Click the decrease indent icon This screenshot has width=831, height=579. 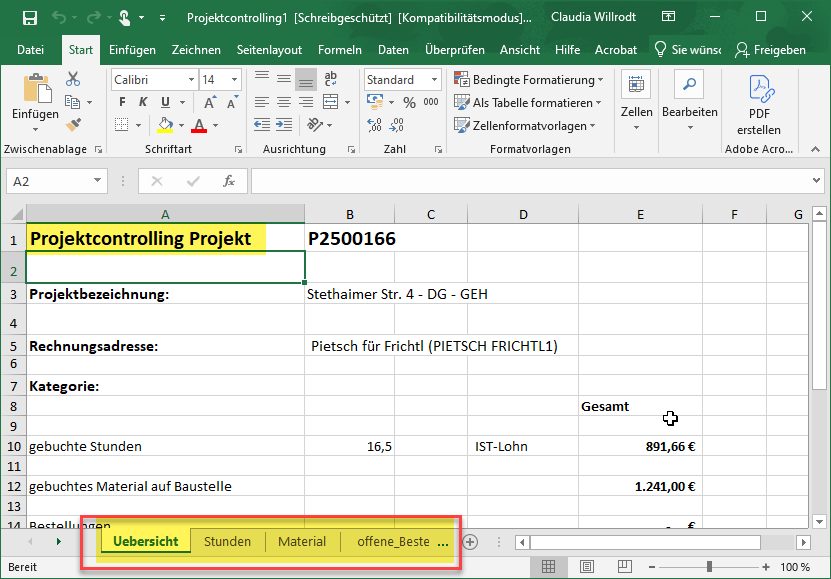tap(262, 124)
